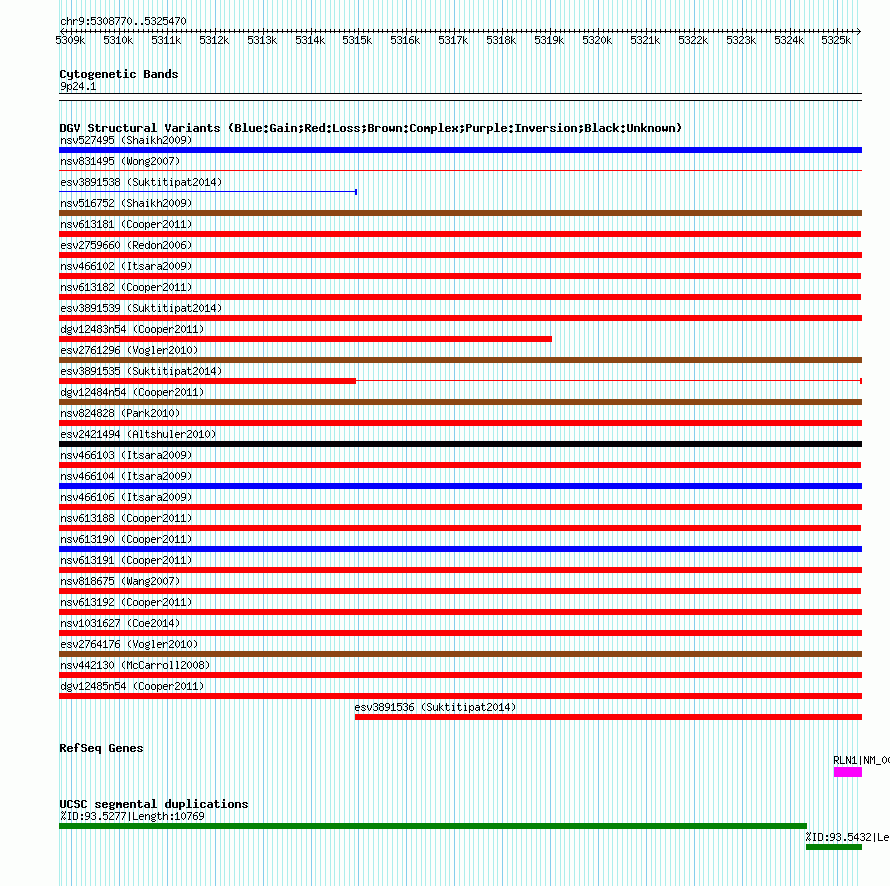The width and height of the screenshot is (890, 886).
Task: Click the esv3891536 (Suktitipat2014) label
Action: coord(435,707)
